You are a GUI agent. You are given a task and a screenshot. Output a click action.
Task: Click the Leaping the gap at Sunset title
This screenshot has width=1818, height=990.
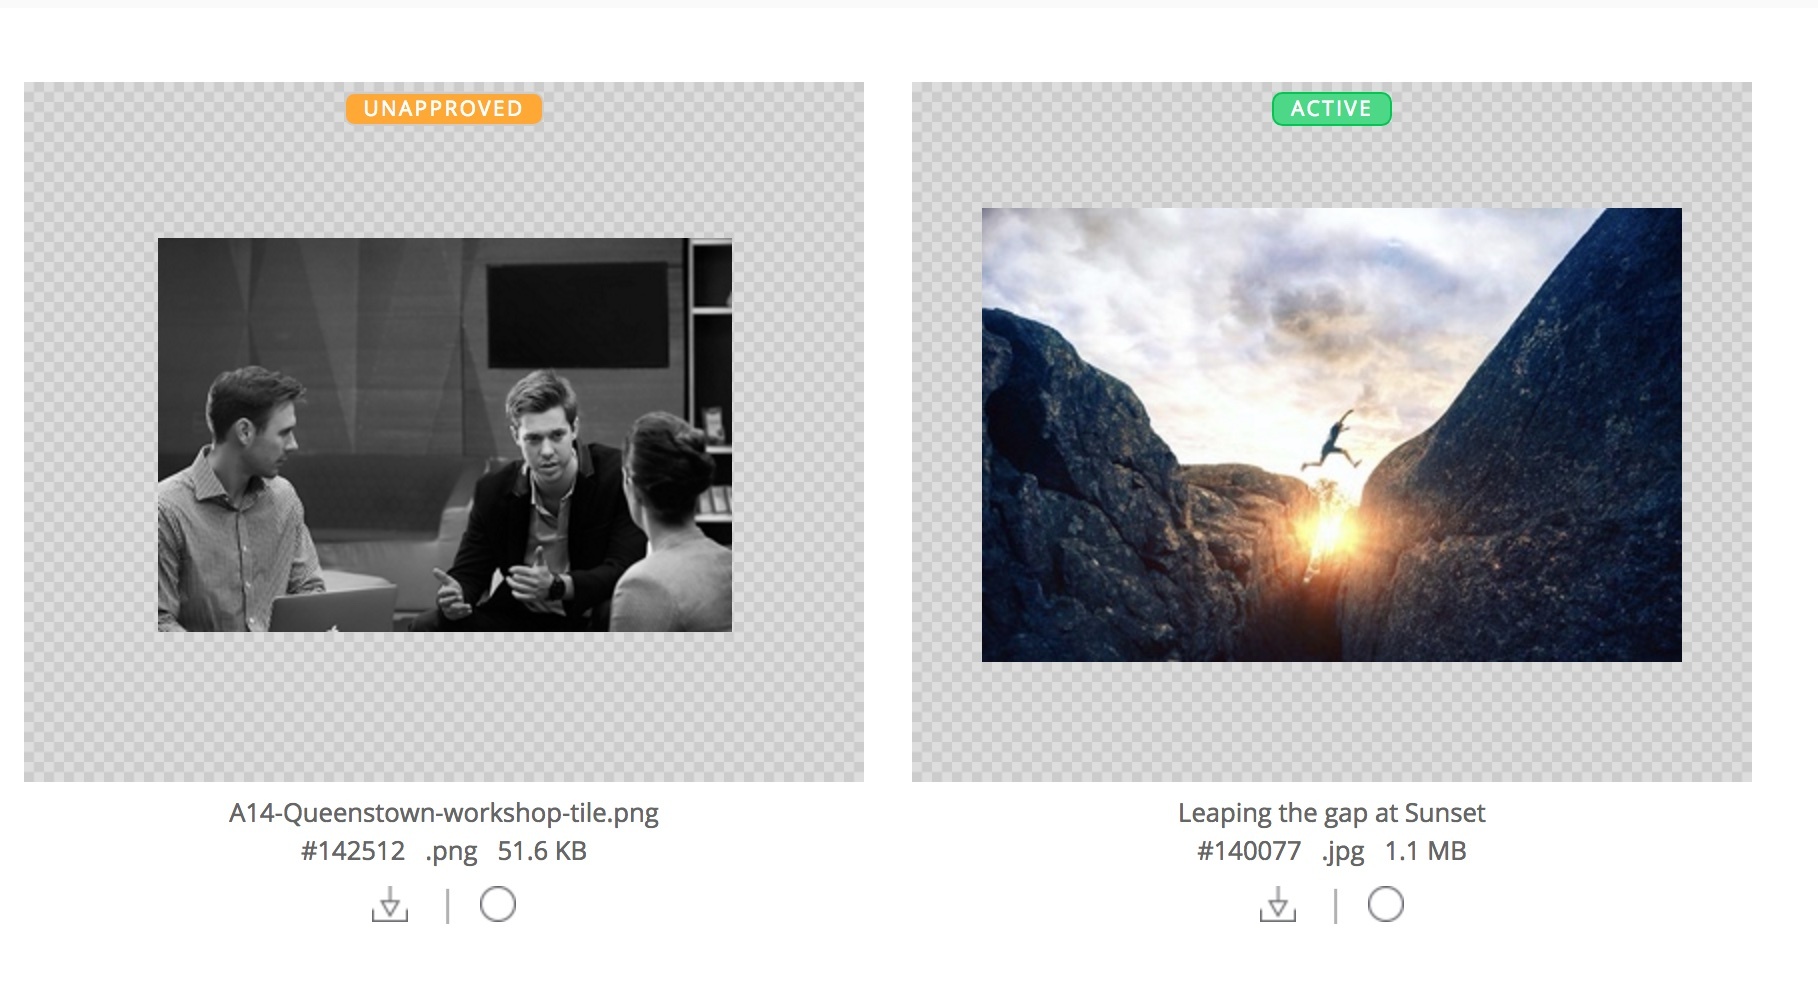coord(1332,814)
